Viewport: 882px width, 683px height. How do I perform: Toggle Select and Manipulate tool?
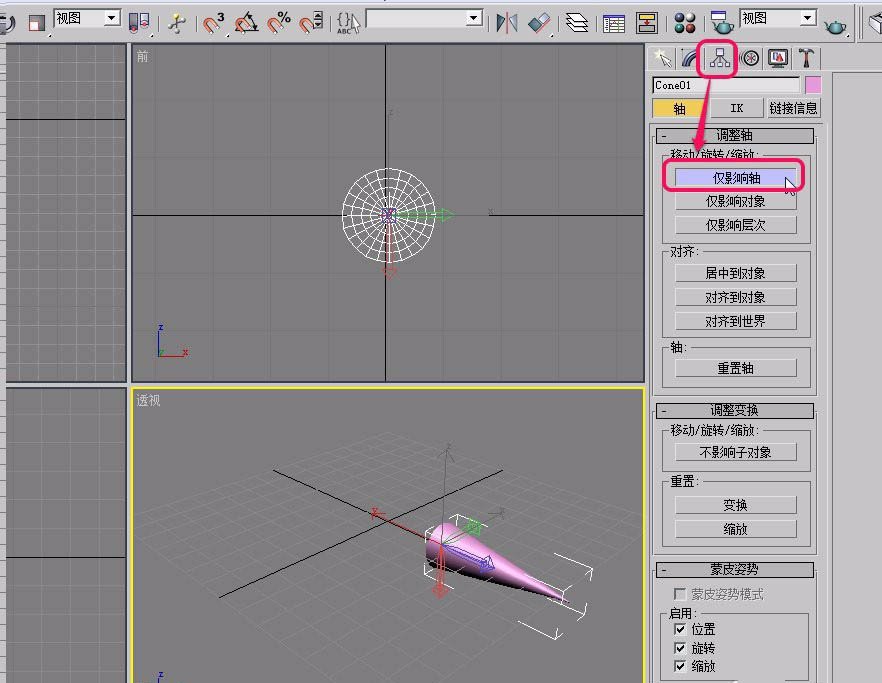pyautogui.click(x=177, y=23)
